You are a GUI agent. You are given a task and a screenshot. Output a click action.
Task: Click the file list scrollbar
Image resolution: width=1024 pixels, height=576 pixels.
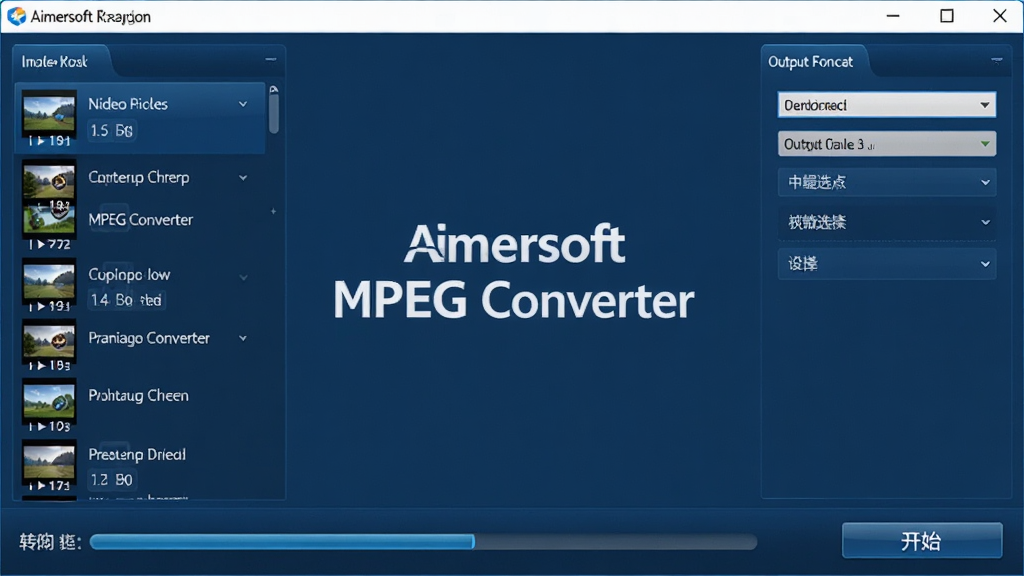click(x=274, y=114)
